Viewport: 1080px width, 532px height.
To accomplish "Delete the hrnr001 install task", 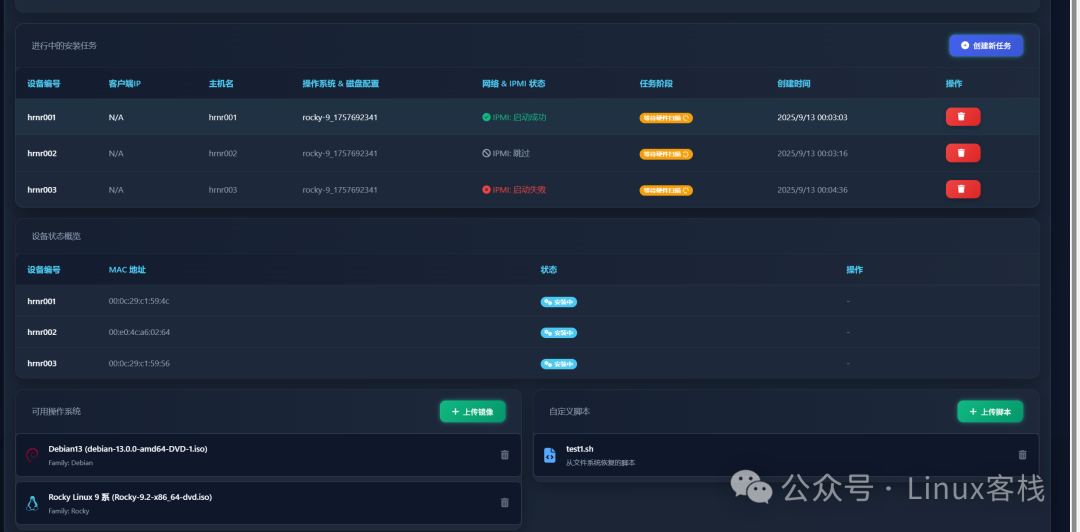I will pyautogui.click(x=962, y=117).
